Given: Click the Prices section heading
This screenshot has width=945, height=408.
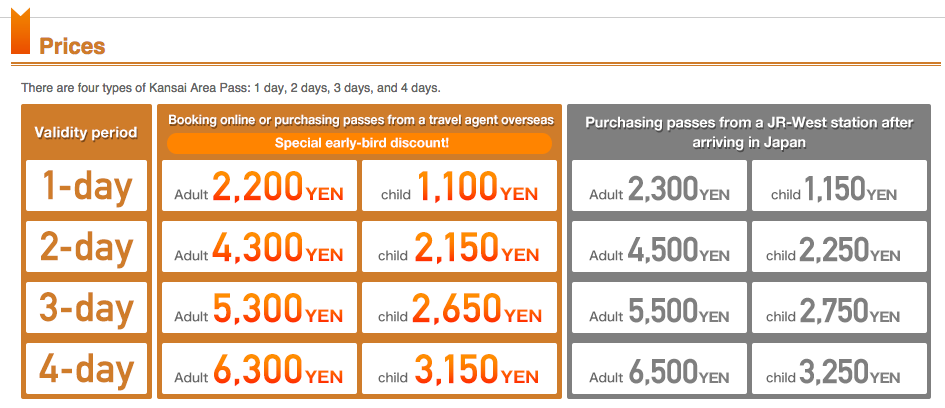Looking at the screenshot, I should (x=72, y=46).
